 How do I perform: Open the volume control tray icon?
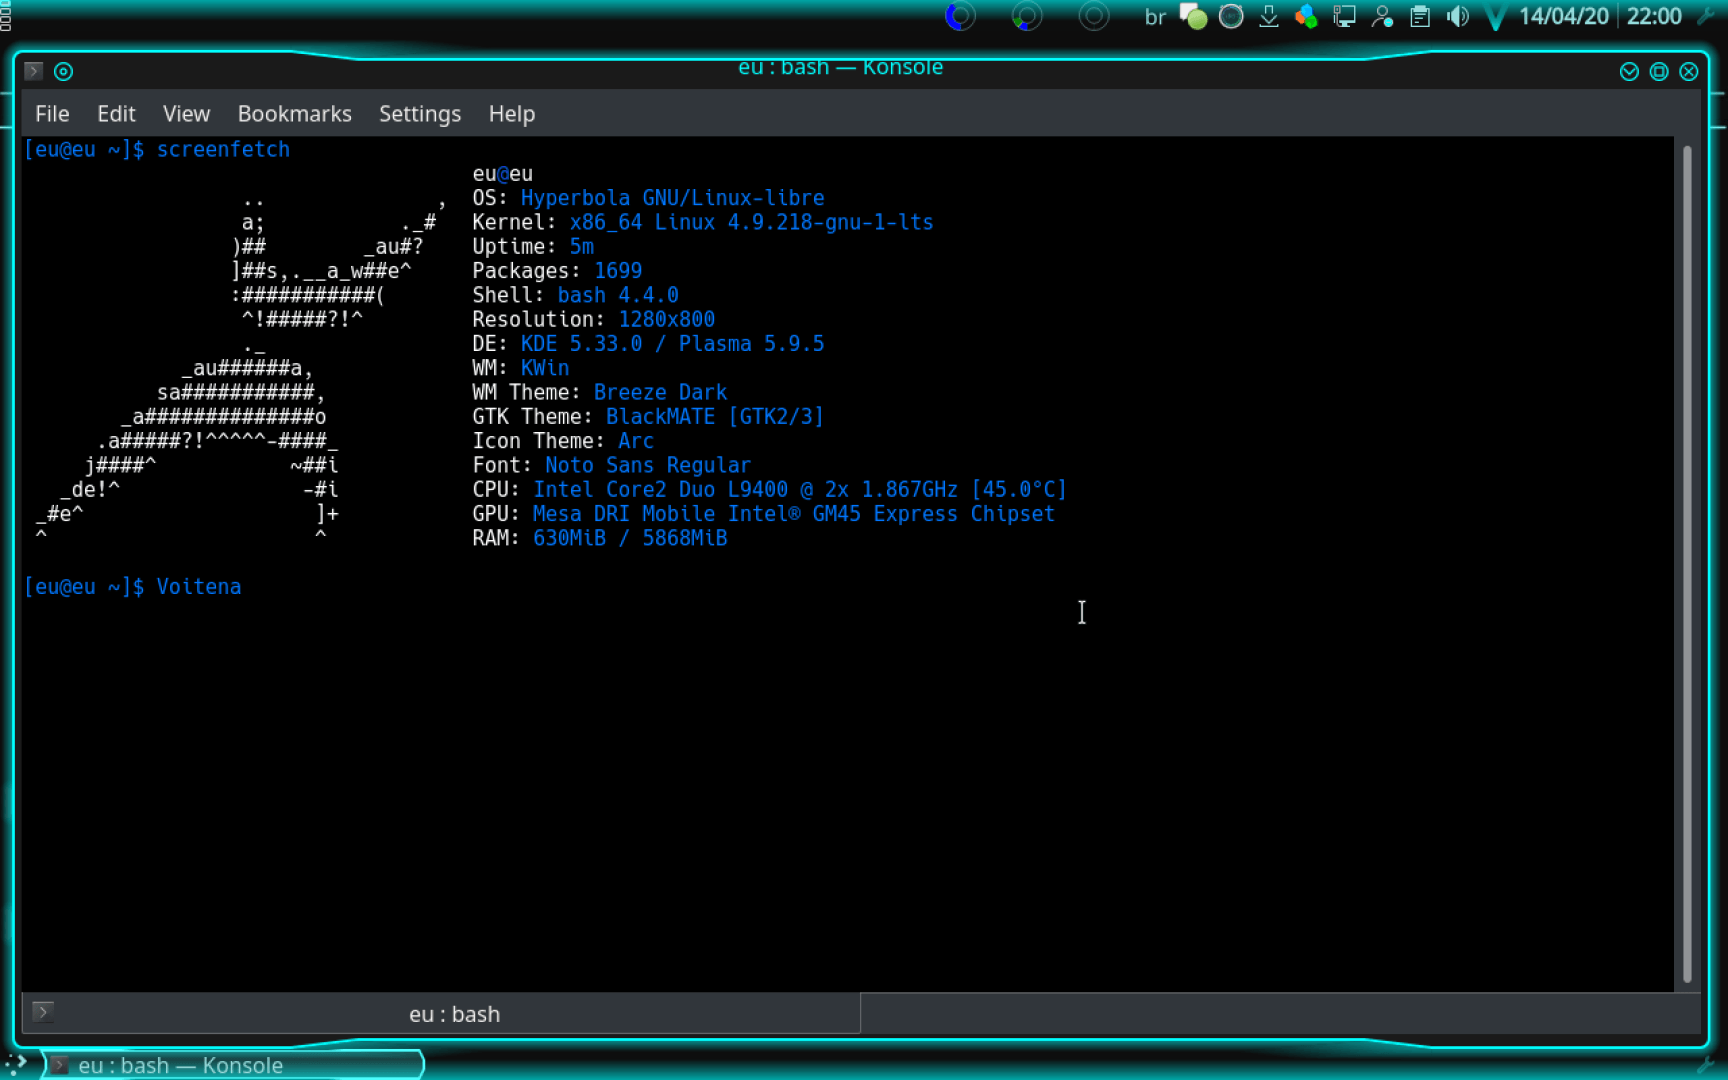(x=1458, y=17)
